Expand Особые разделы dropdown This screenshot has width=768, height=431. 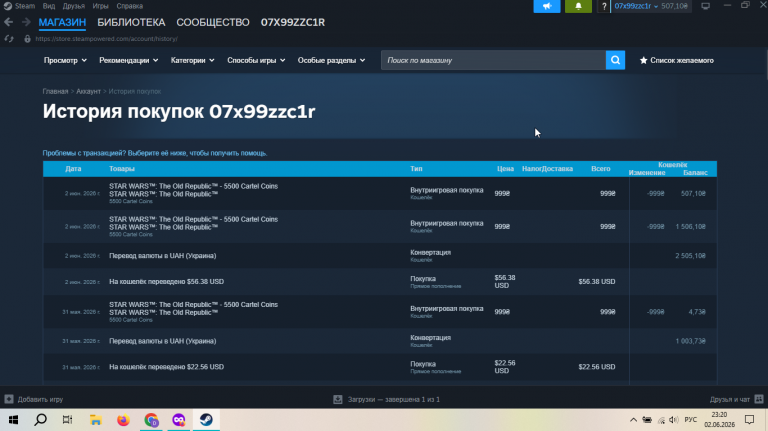pyautogui.click(x=332, y=60)
